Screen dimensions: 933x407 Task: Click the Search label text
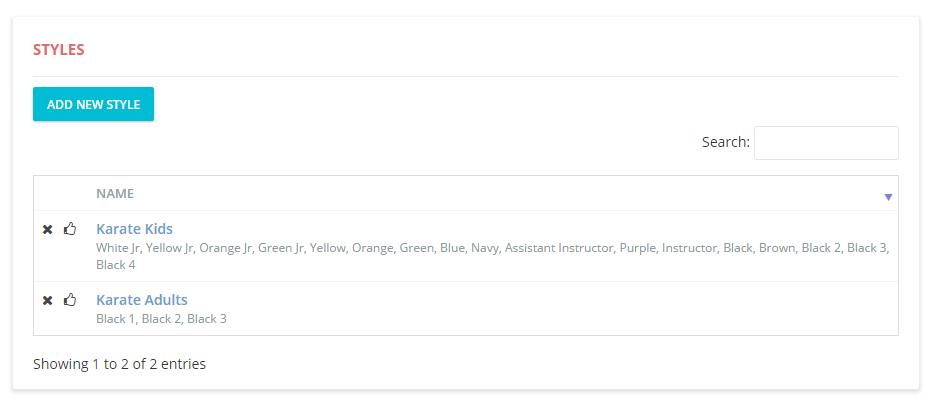[725, 143]
